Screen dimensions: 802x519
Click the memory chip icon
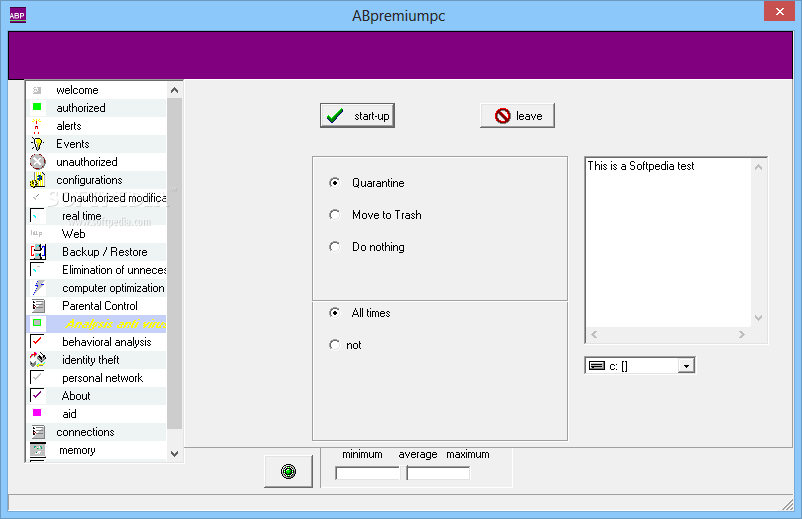tap(38, 450)
